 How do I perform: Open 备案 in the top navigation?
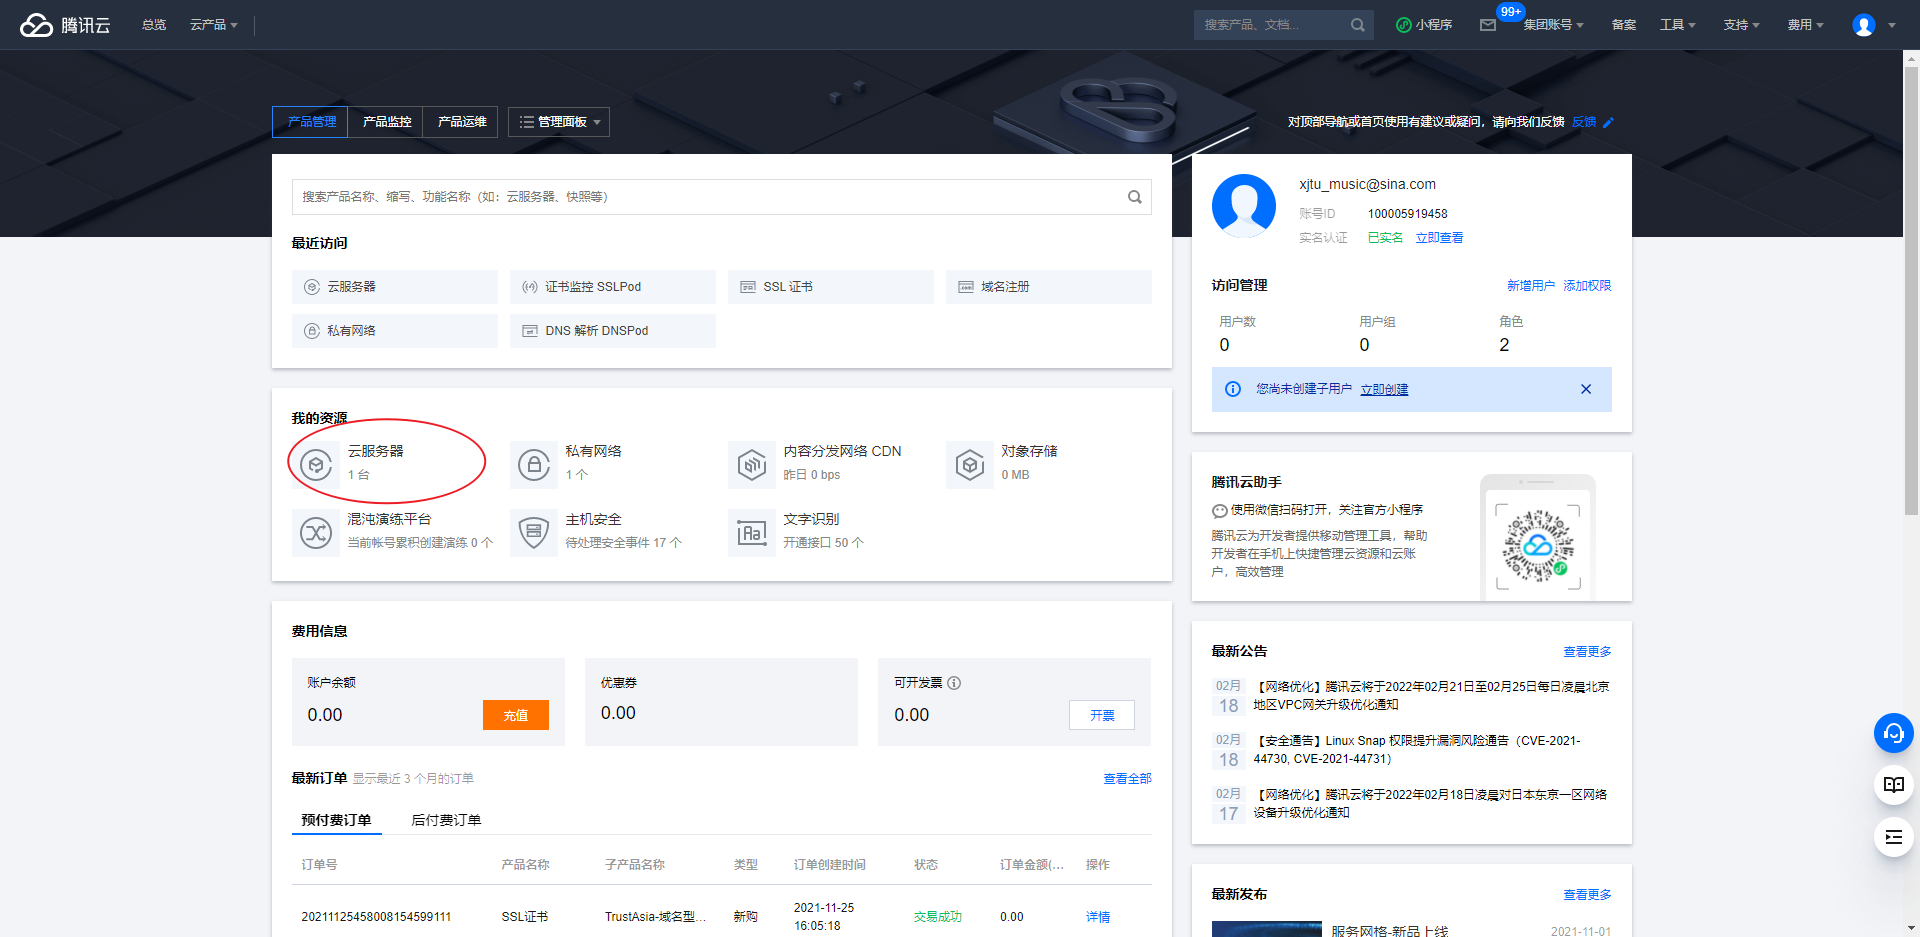1624,25
